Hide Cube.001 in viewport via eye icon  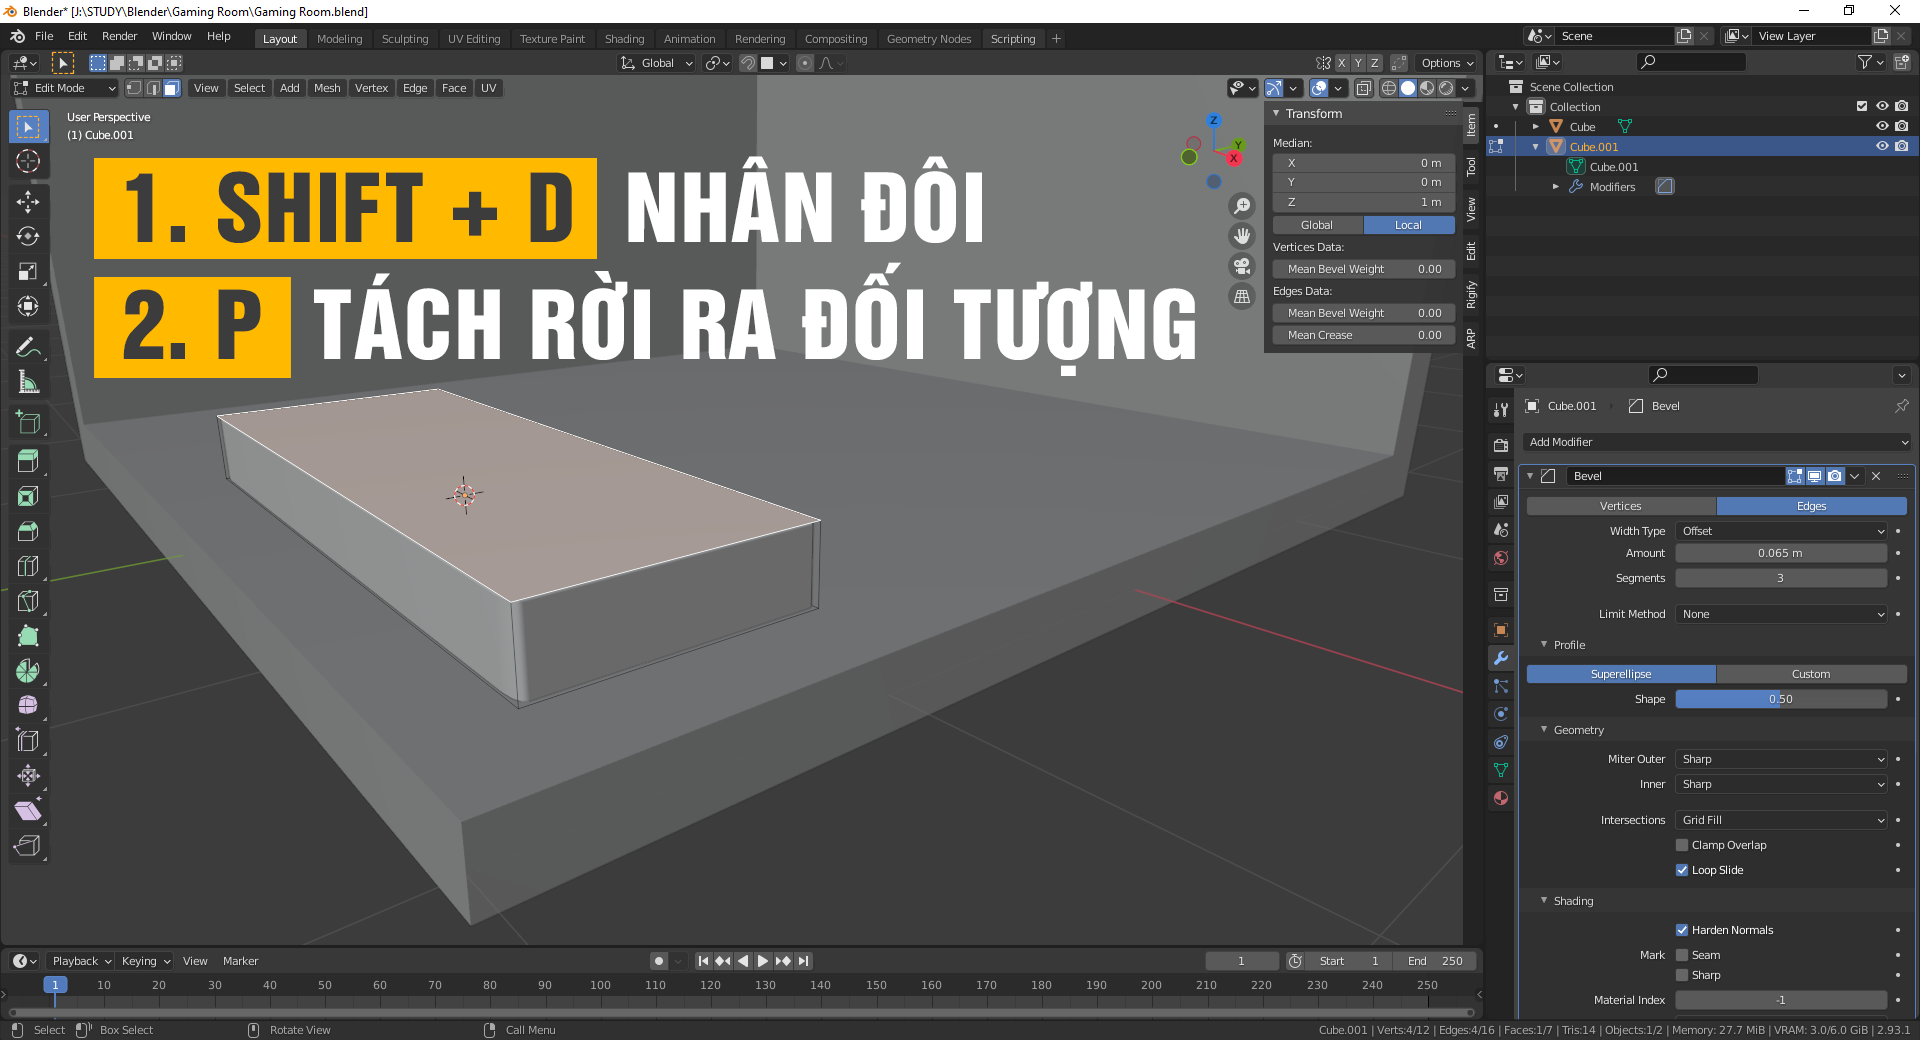pos(1882,146)
